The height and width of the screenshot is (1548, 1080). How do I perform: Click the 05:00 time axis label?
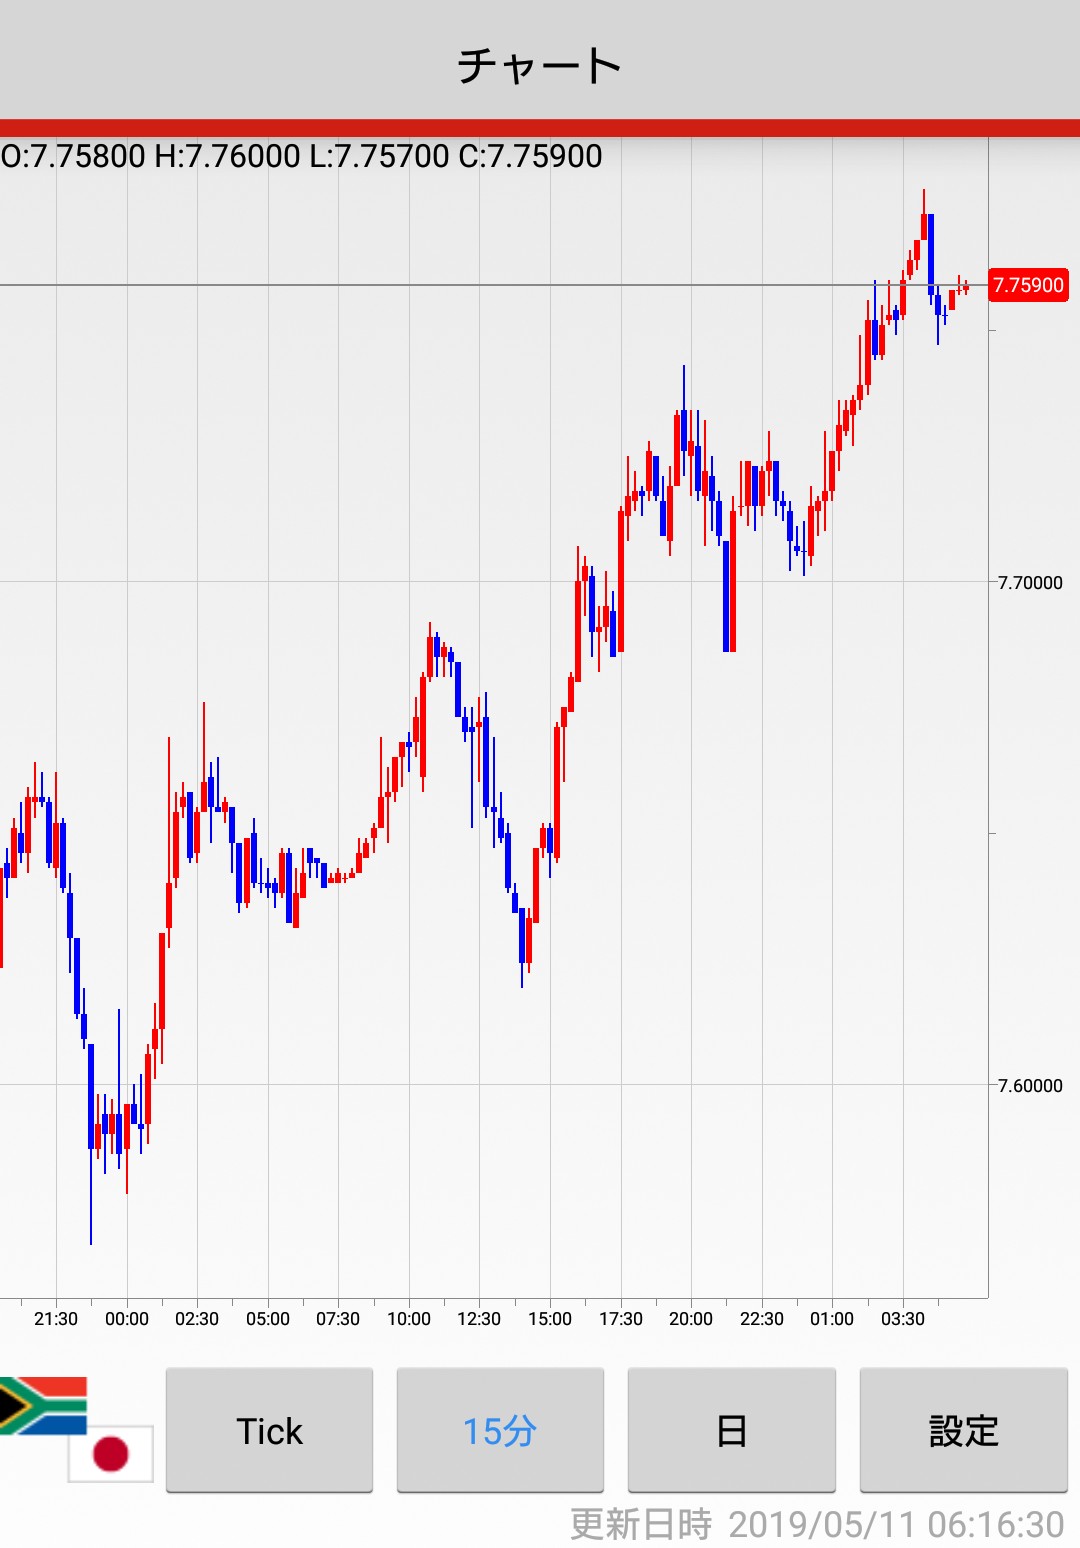point(268,1319)
